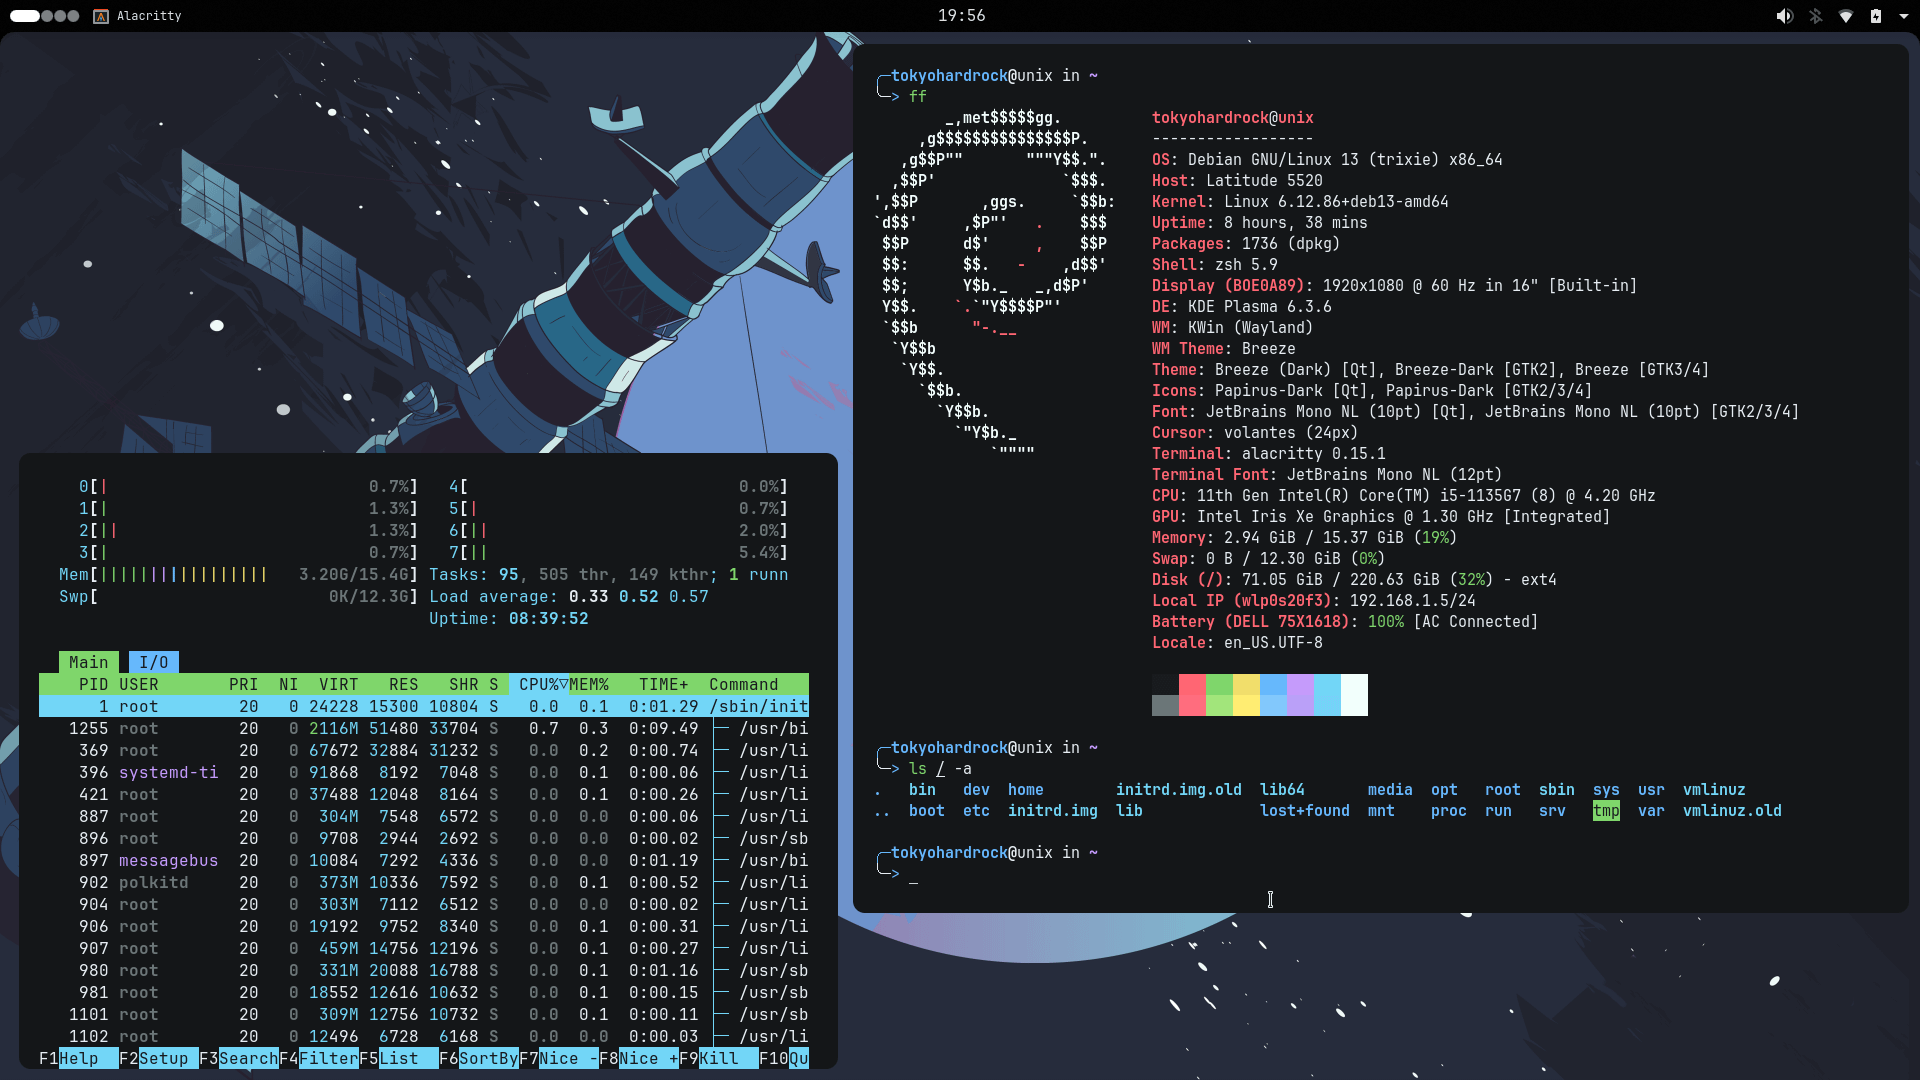The image size is (1920, 1080).
Task: Click the highlighted tmp directory name
Action: pos(1606,811)
